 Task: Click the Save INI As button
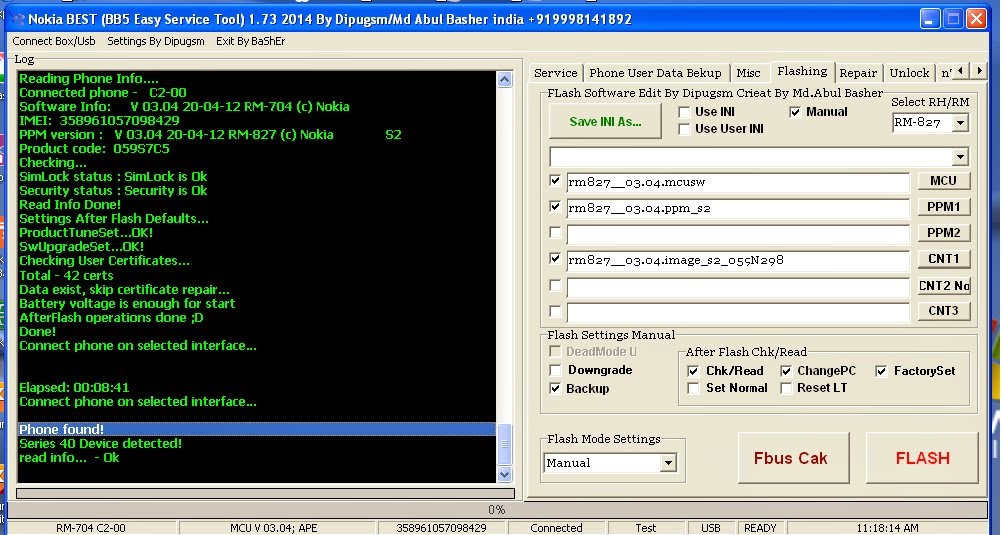click(605, 121)
